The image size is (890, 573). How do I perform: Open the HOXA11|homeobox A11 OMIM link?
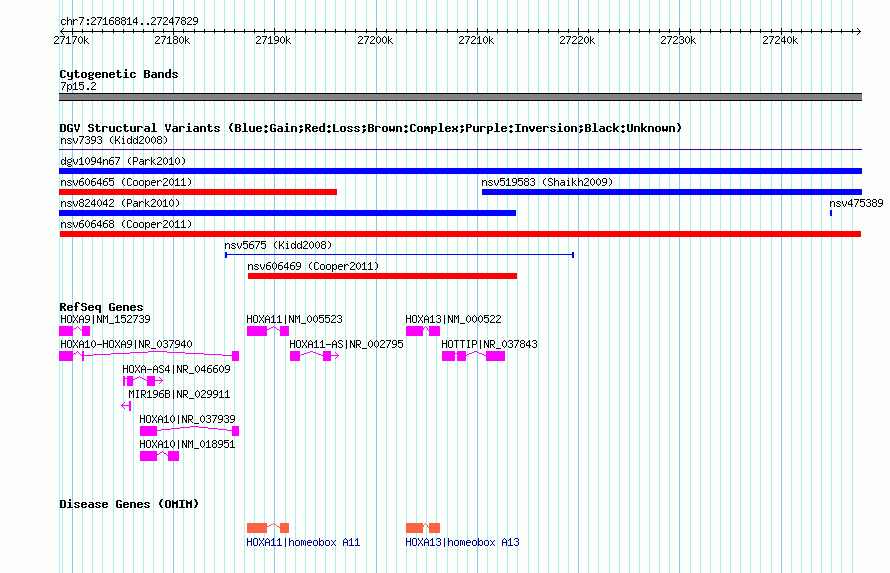pyautogui.click(x=303, y=542)
